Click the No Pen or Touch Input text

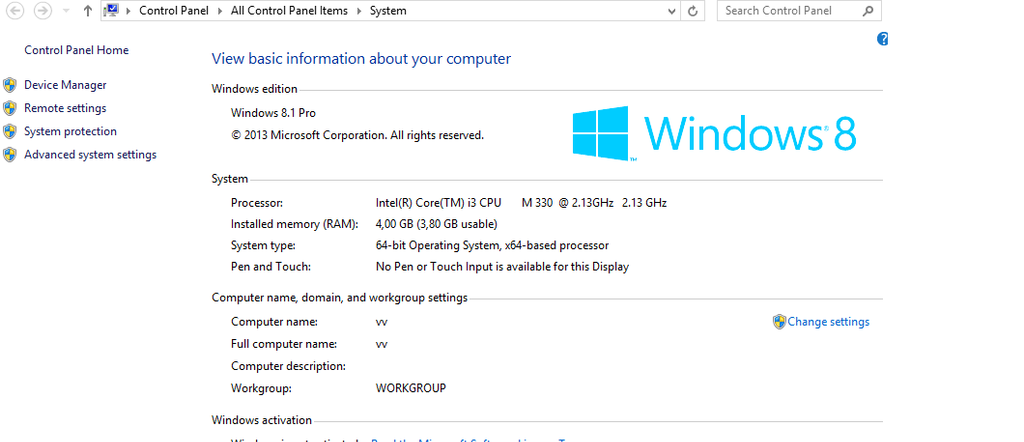[502, 267]
